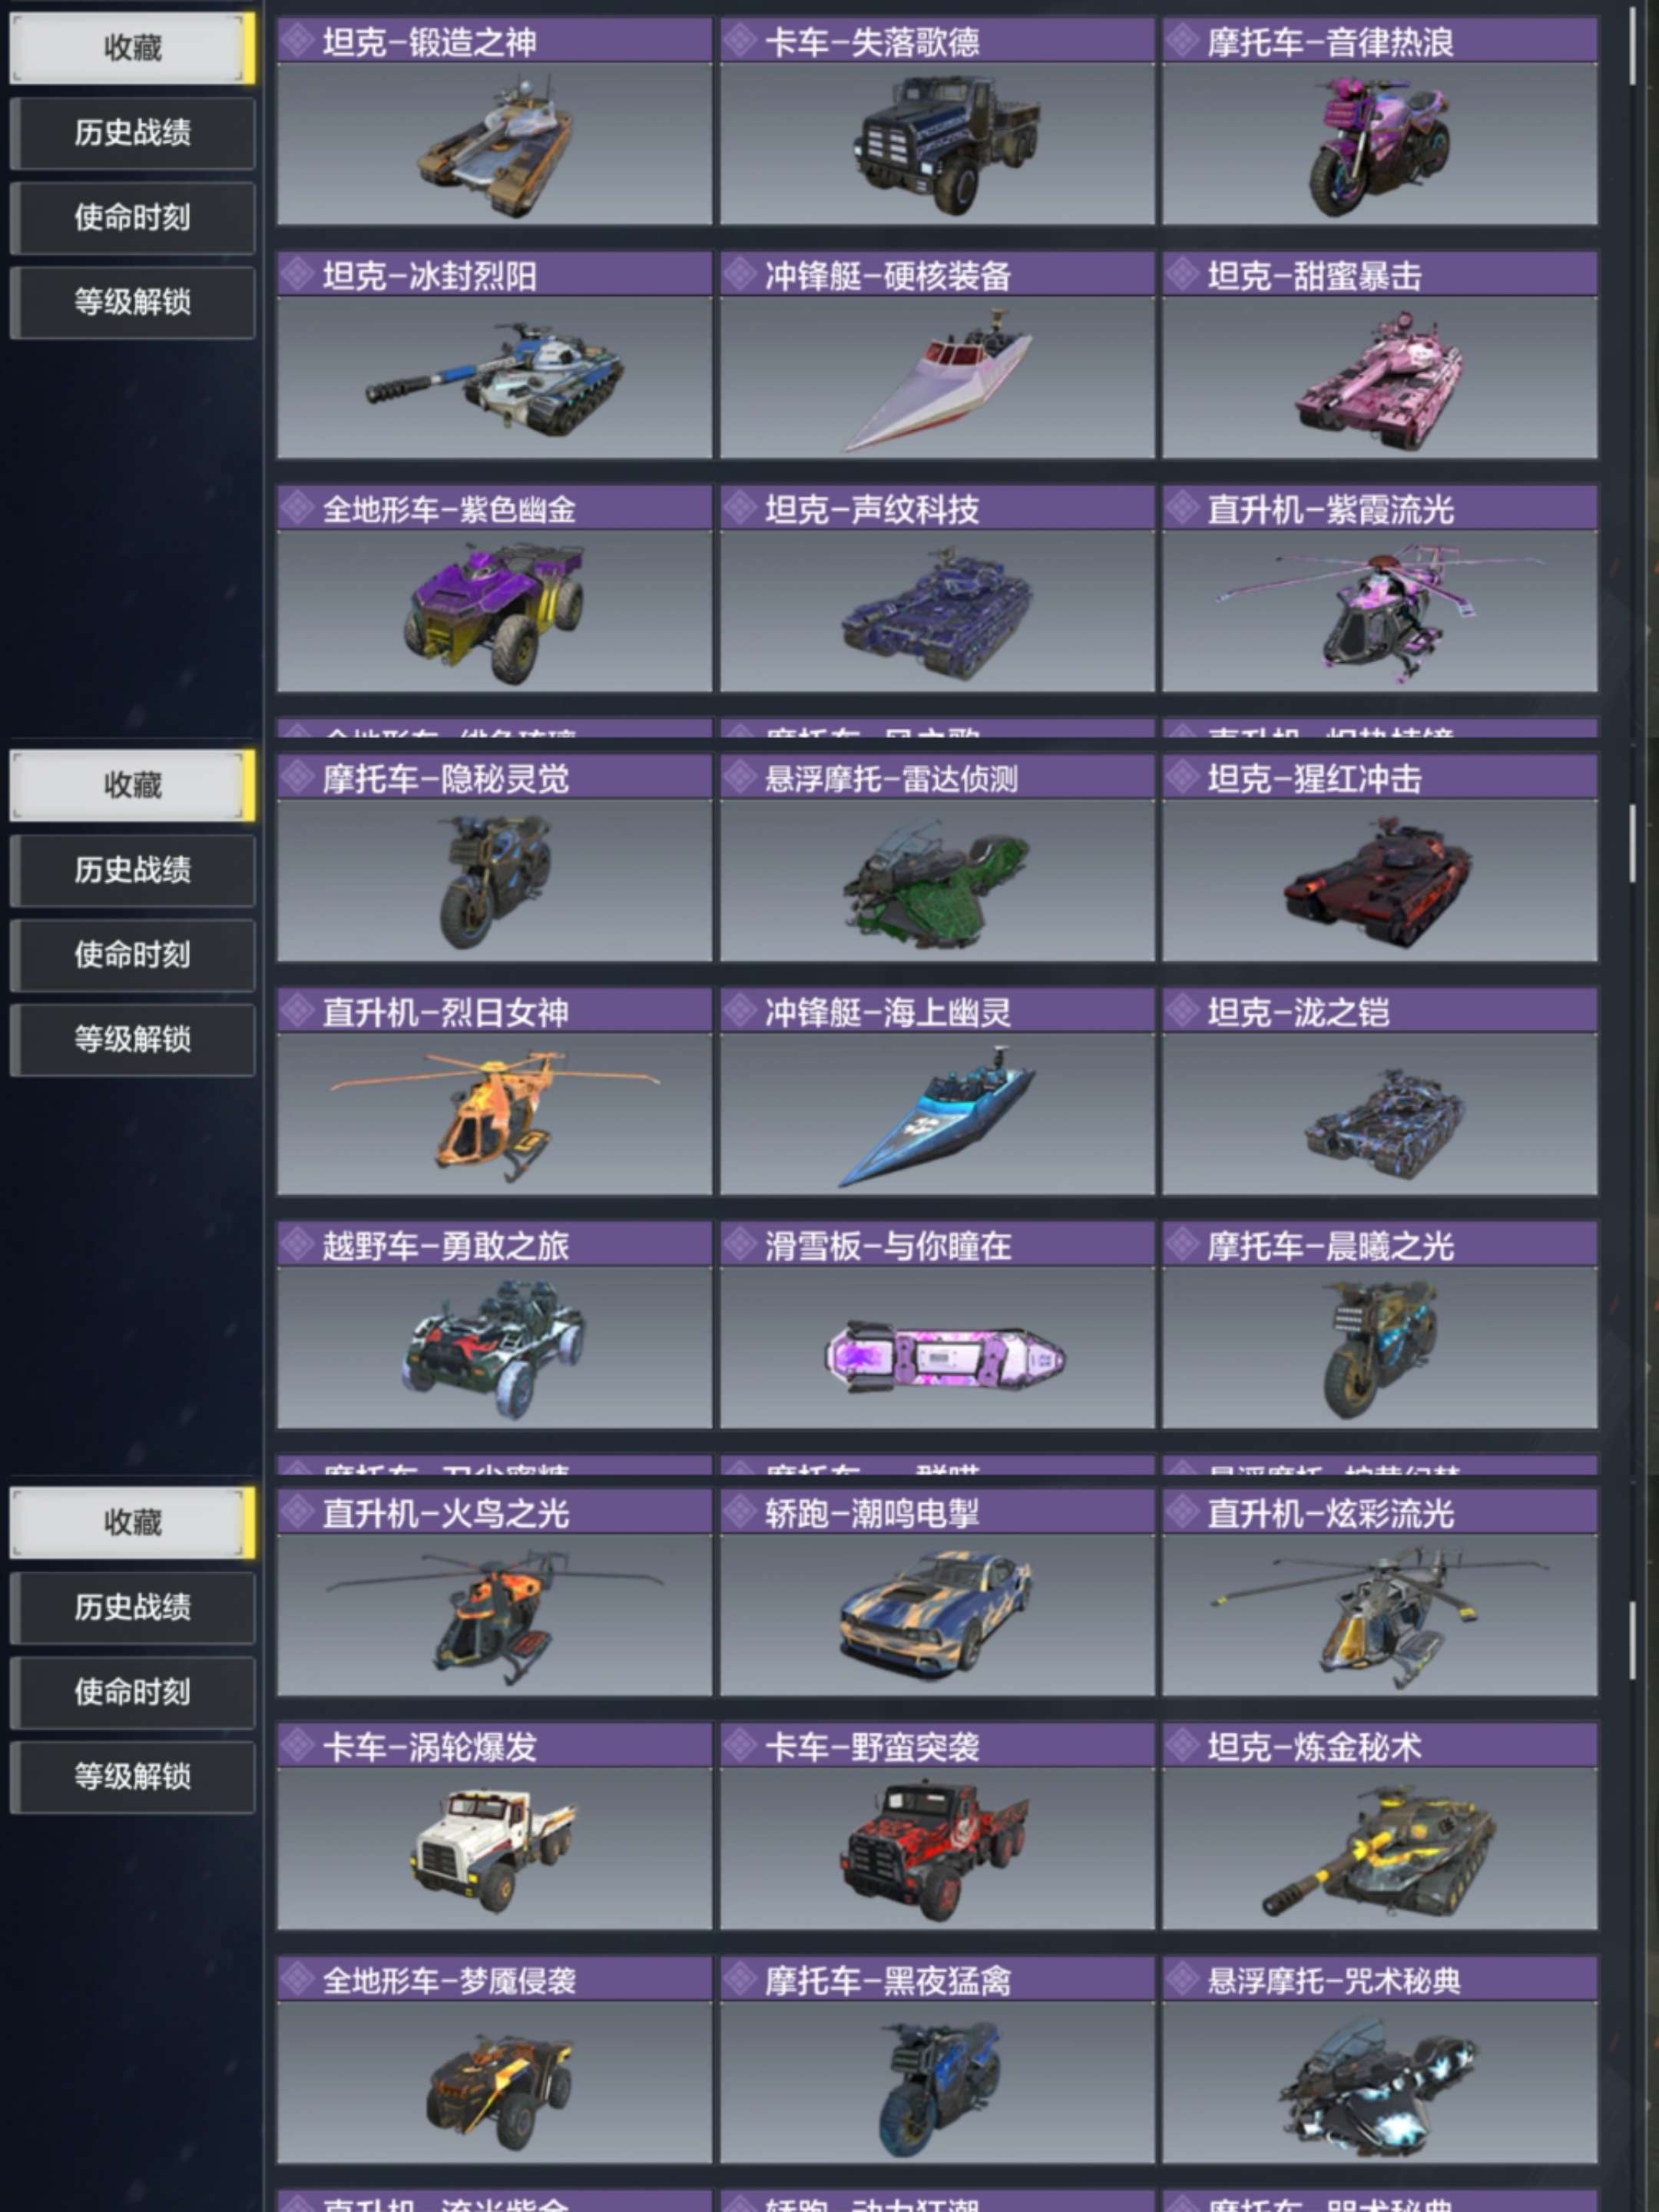This screenshot has width=1659, height=2212.
Task: Switch to 历史战绩 tab at top
Action: [132, 133]
